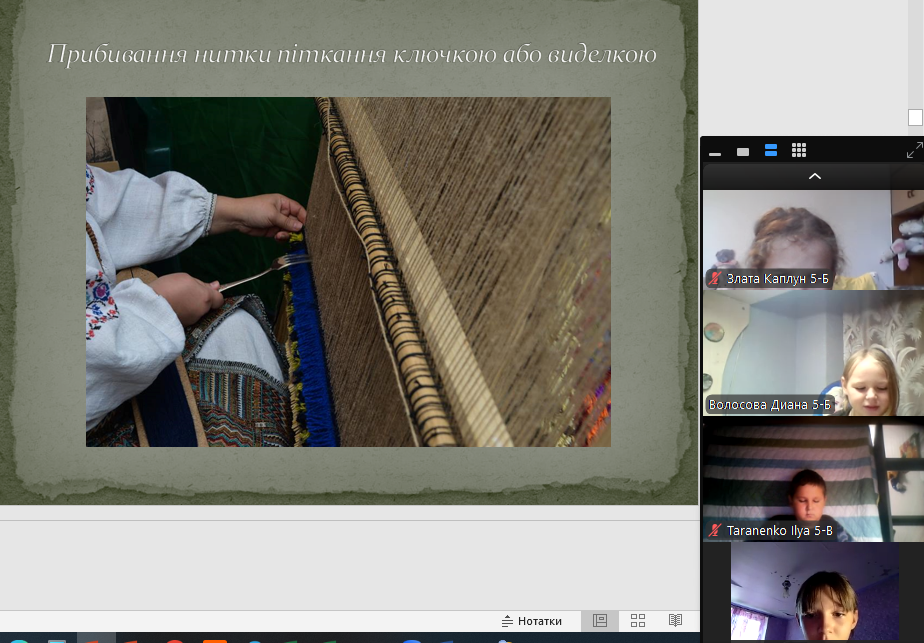The height and width of the screenshot is (643, 924).
Task: Switch Zoom panel to the gallery grid view
Action: [798, 150]
